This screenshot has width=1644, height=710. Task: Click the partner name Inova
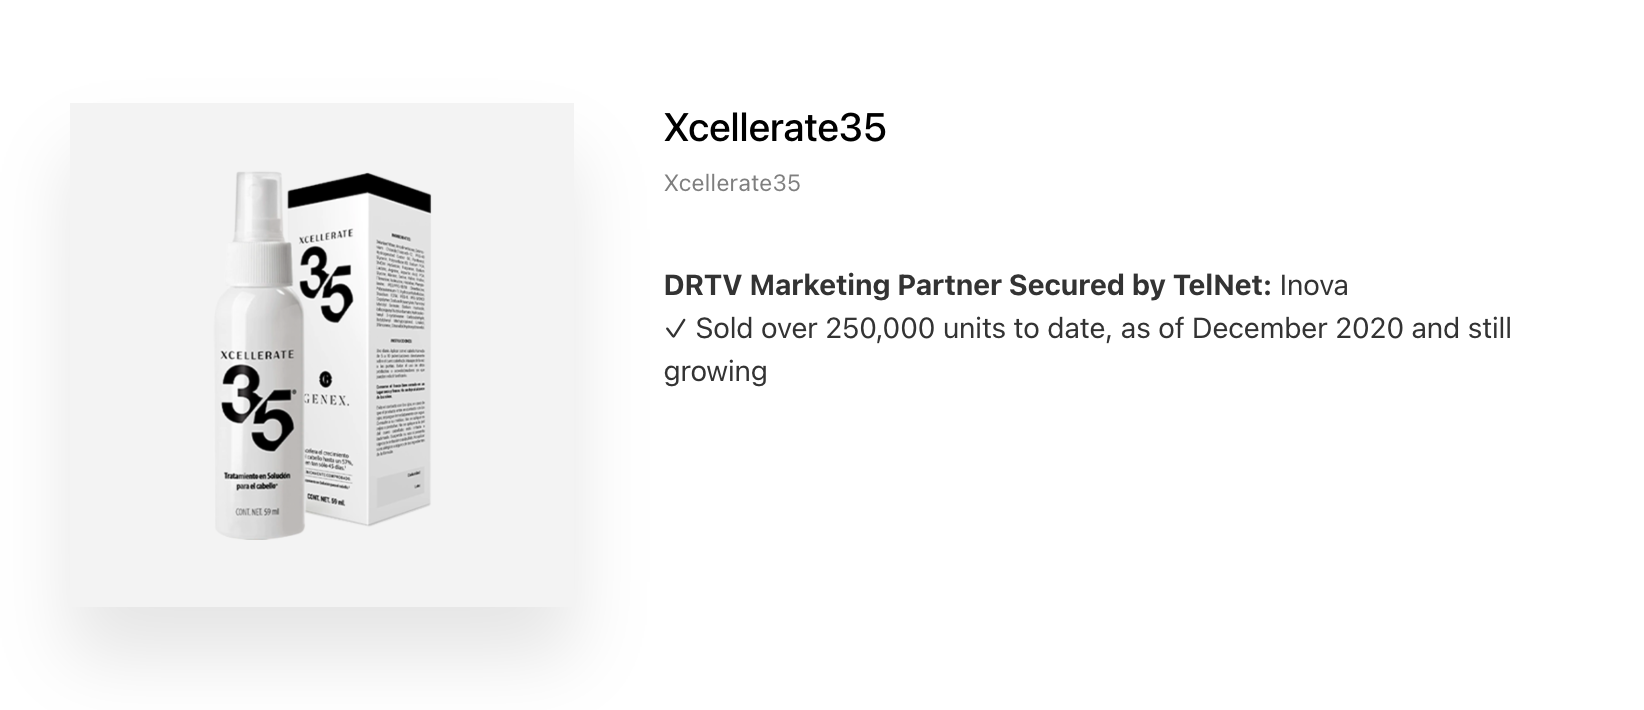tap(1314, 286)
